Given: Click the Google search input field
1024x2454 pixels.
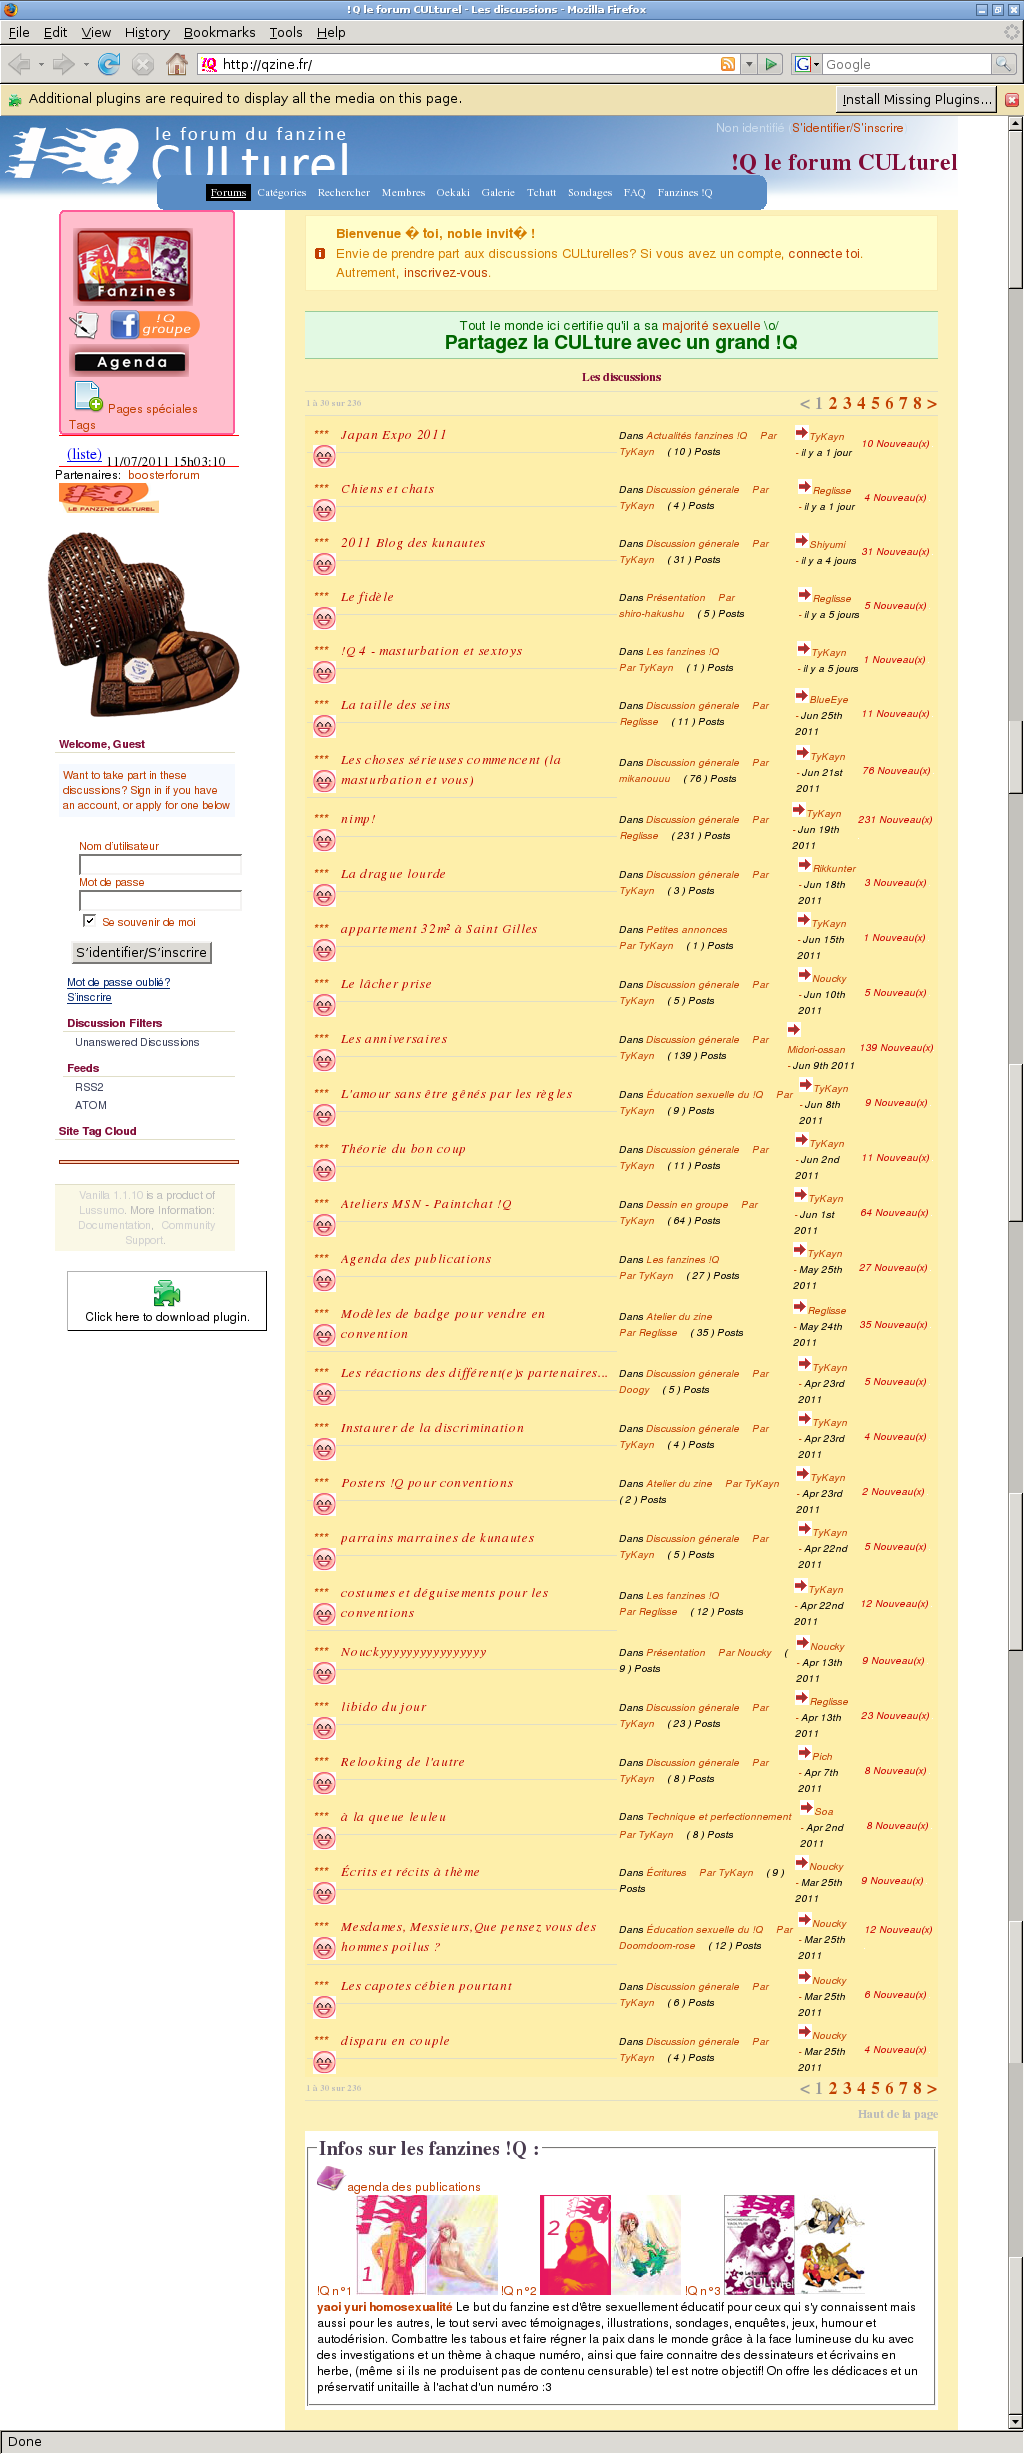Looking at the screenshot, I should pos(906,64).
